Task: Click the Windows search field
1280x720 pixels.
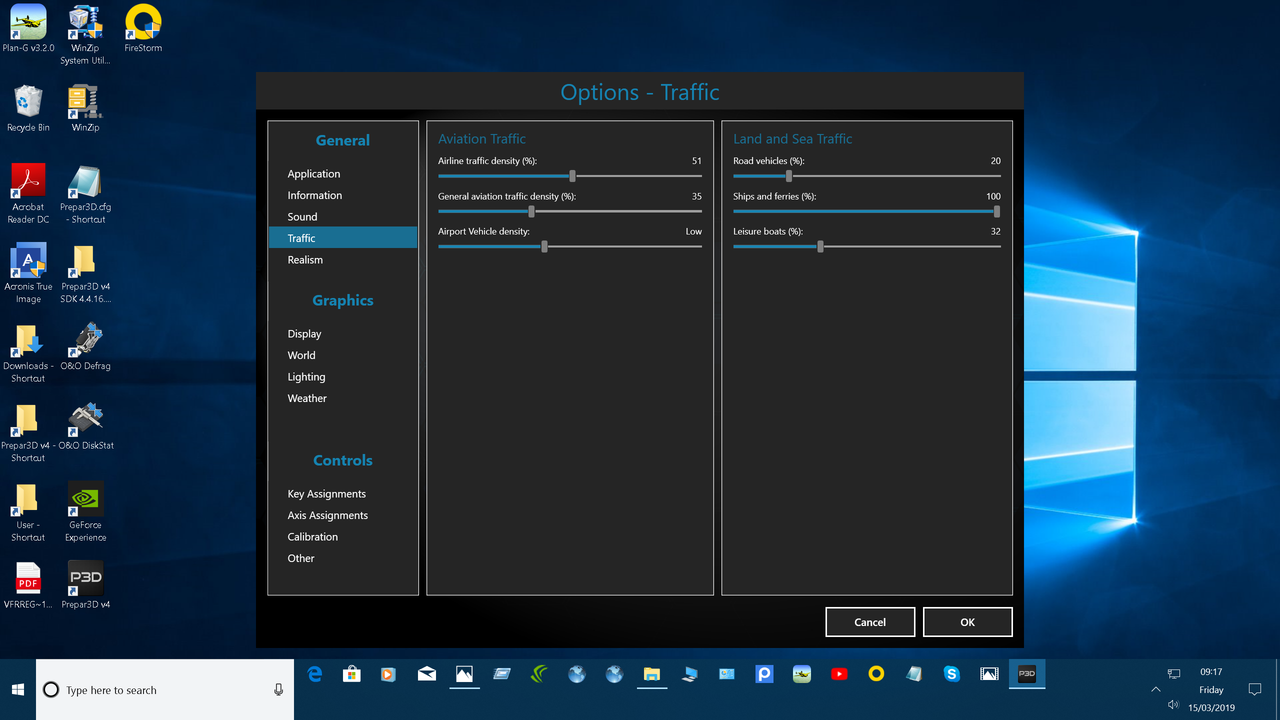Action: (x=160, y=690)
